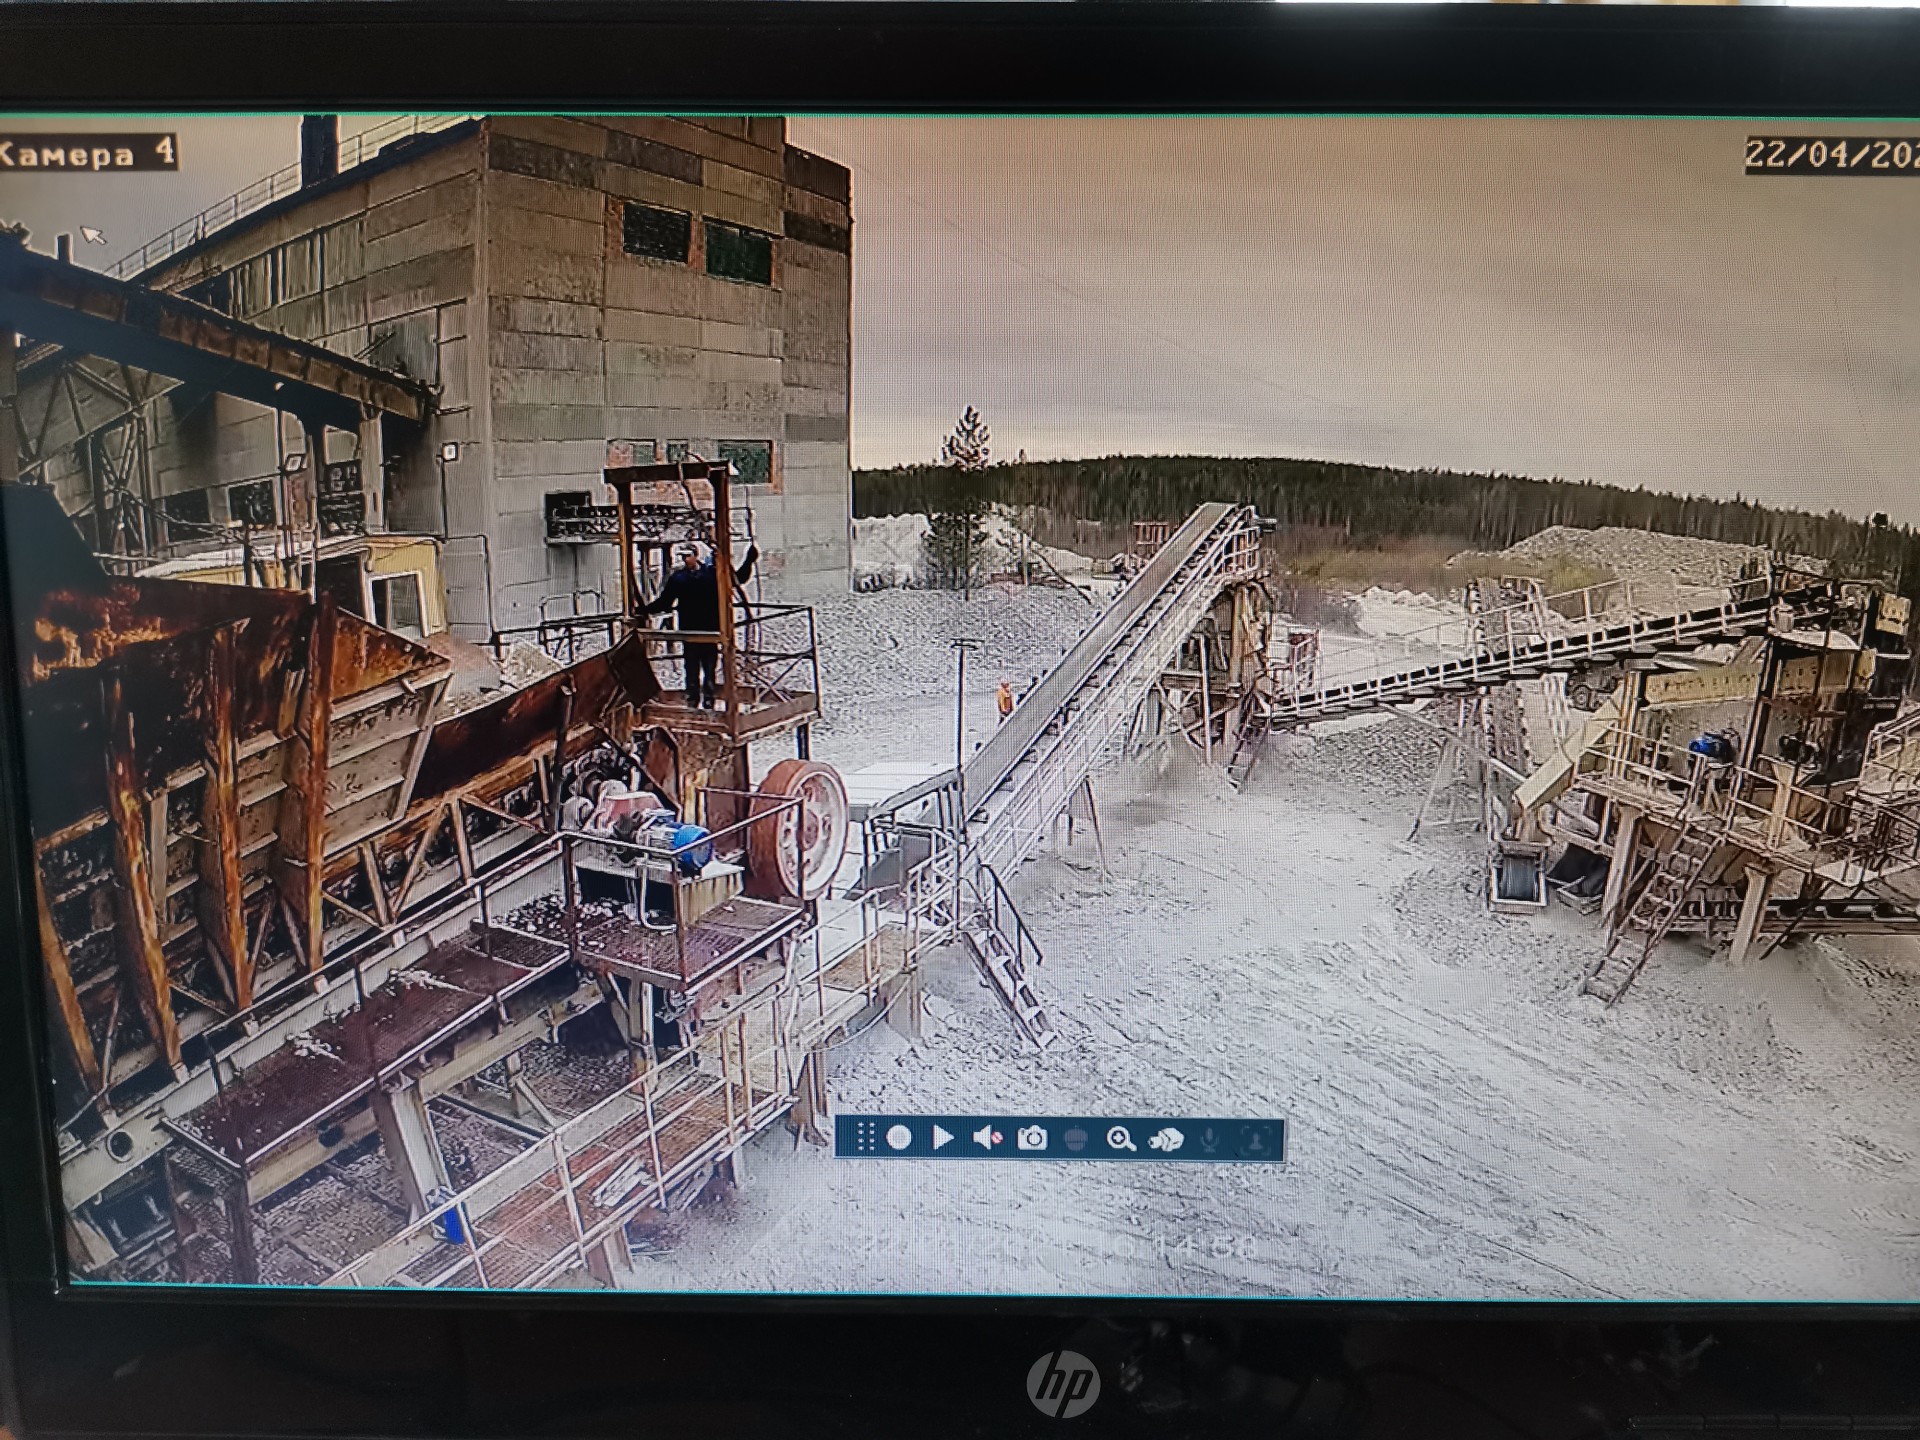Enable two-way talk microphone icon
Image resolution: width=1920 pixels, height=1440 pixels.
(1210, 1138)
